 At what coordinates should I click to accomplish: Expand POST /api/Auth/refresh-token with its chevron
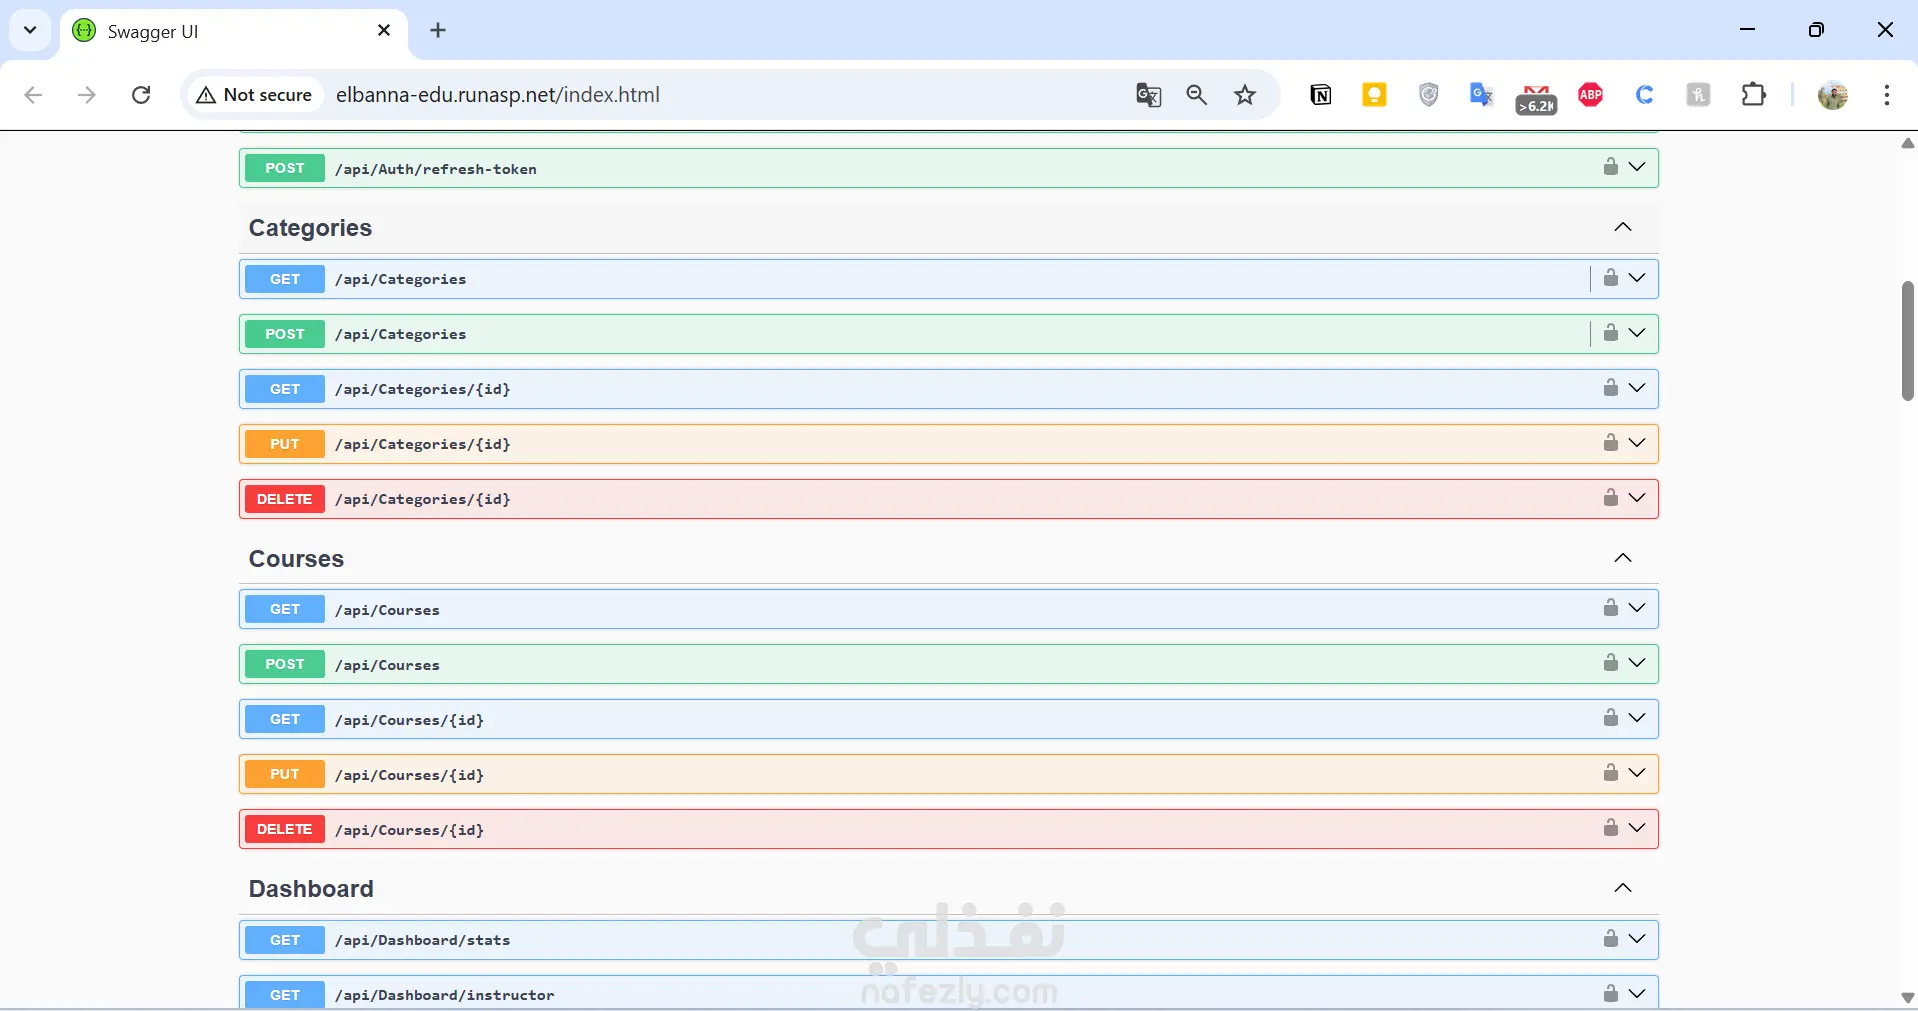(x=1637, y=167)
